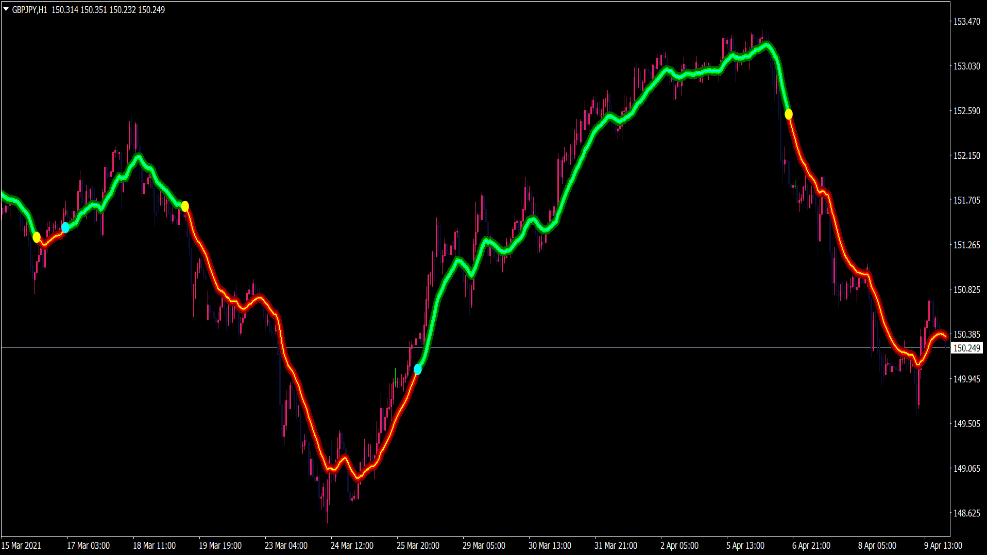Click the 149.065 price axis label
Image resolution: width=987 pixels, height=555 pixels.
[966, 468]
